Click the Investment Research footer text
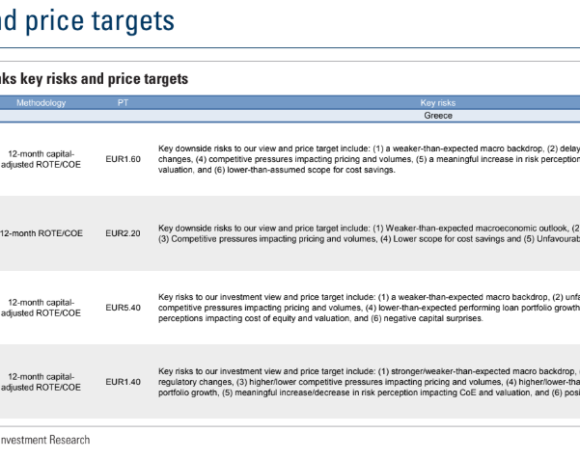The image size is (580, 460). pos(45,440)
